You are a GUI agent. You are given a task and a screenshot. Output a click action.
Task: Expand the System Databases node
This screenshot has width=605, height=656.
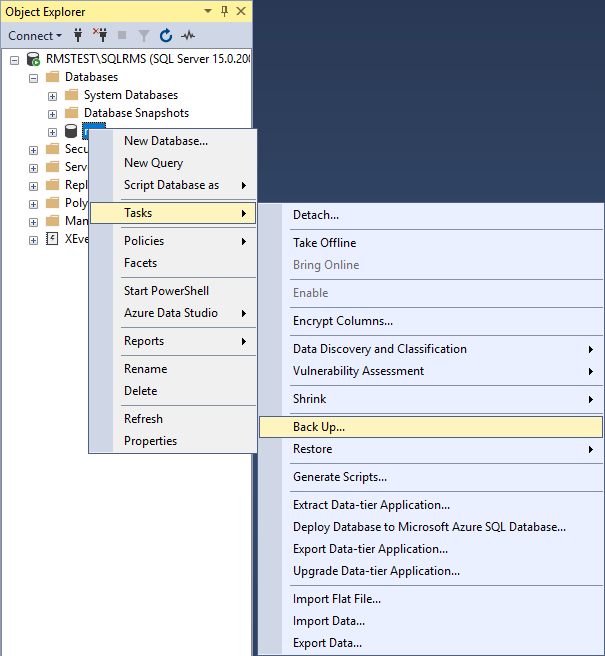pyautogui.click(x=52, y=97)
